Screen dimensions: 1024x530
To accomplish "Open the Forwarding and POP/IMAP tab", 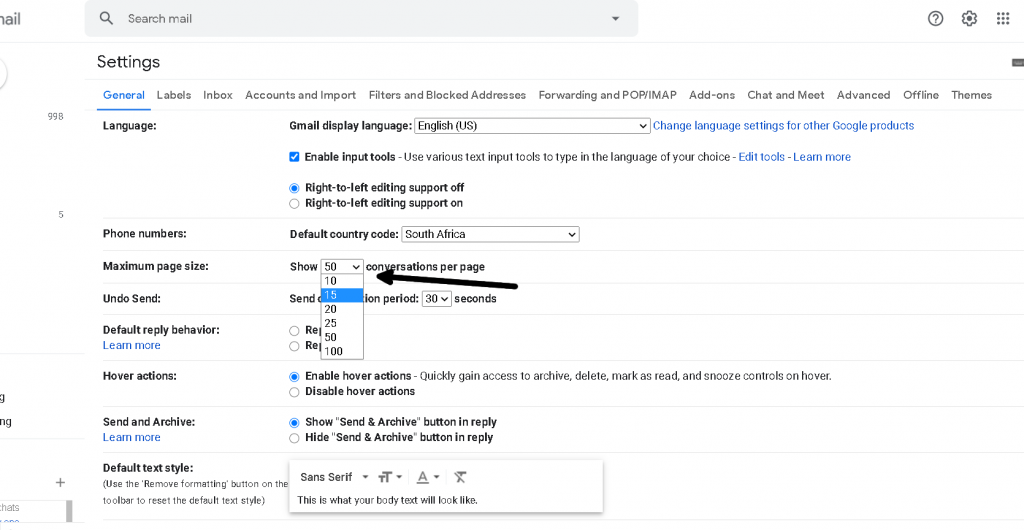I will pyautogui.click(x=607, y=95).
